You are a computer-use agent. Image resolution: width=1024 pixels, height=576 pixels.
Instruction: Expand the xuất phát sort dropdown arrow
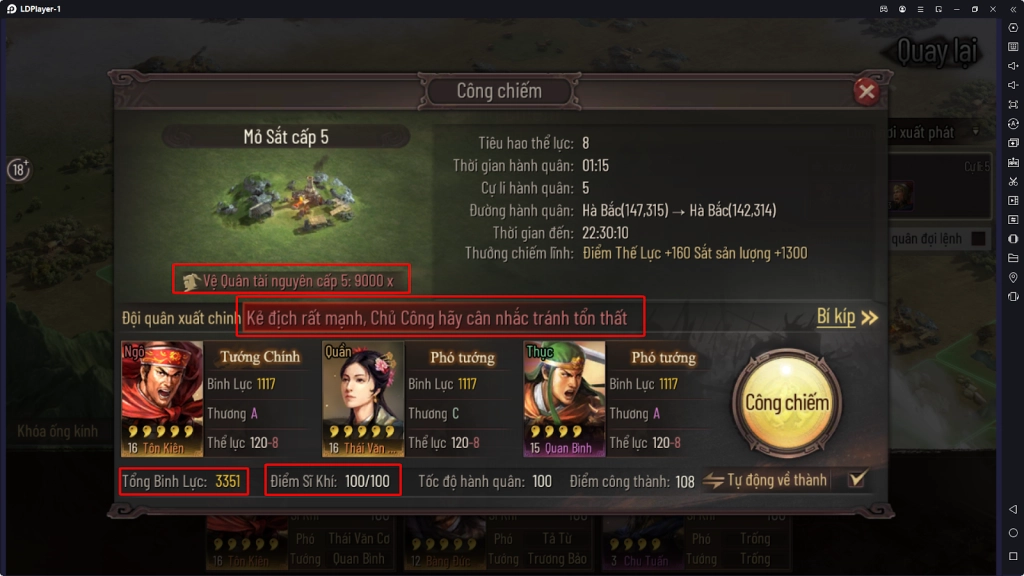pos(976,132)
